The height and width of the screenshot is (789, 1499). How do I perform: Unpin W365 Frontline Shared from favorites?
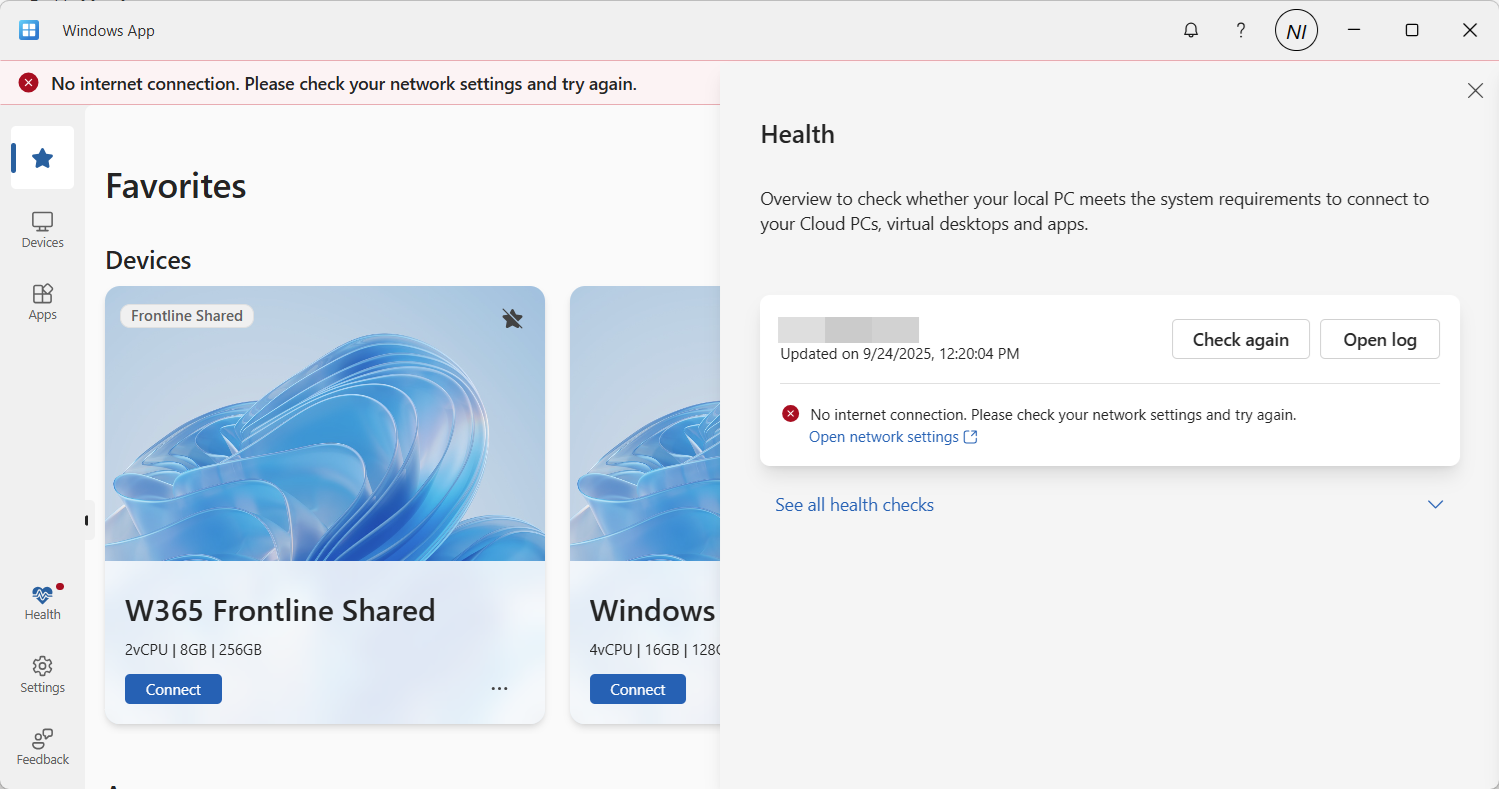click(512, 318)
